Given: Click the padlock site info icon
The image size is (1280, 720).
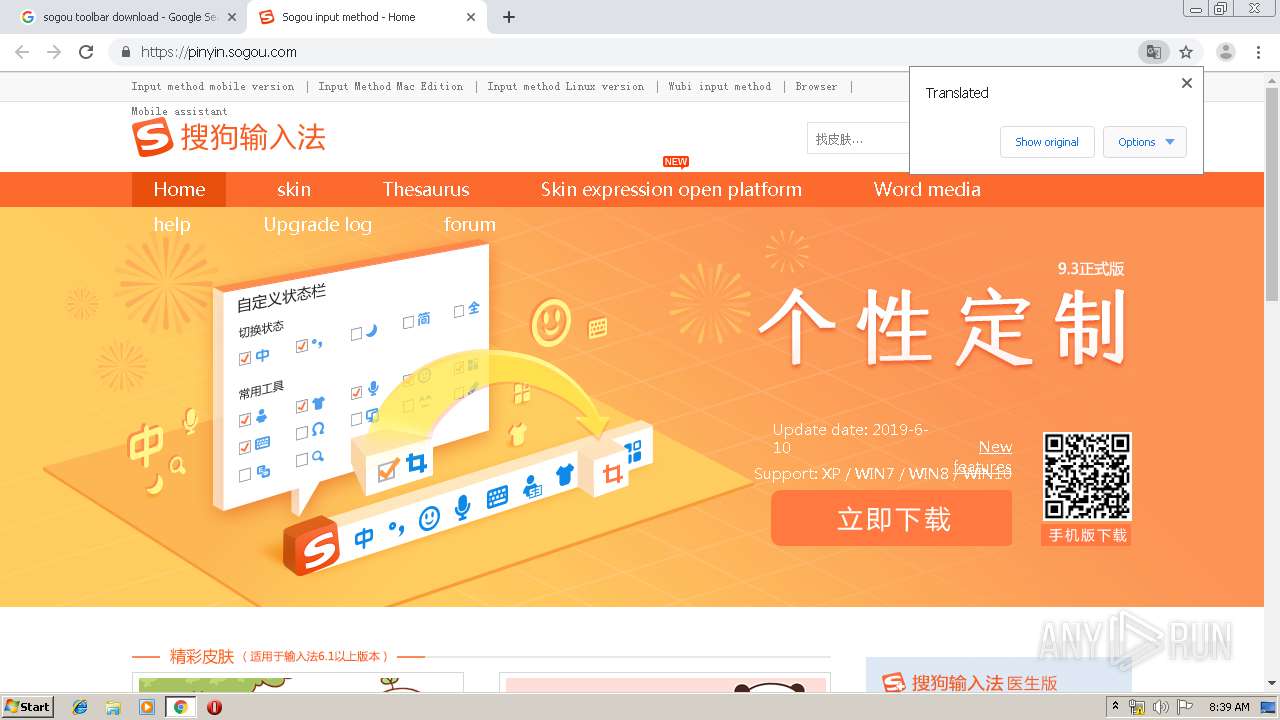Looking at the screenshot, I should pyautogui.click(x=125, y=52).
